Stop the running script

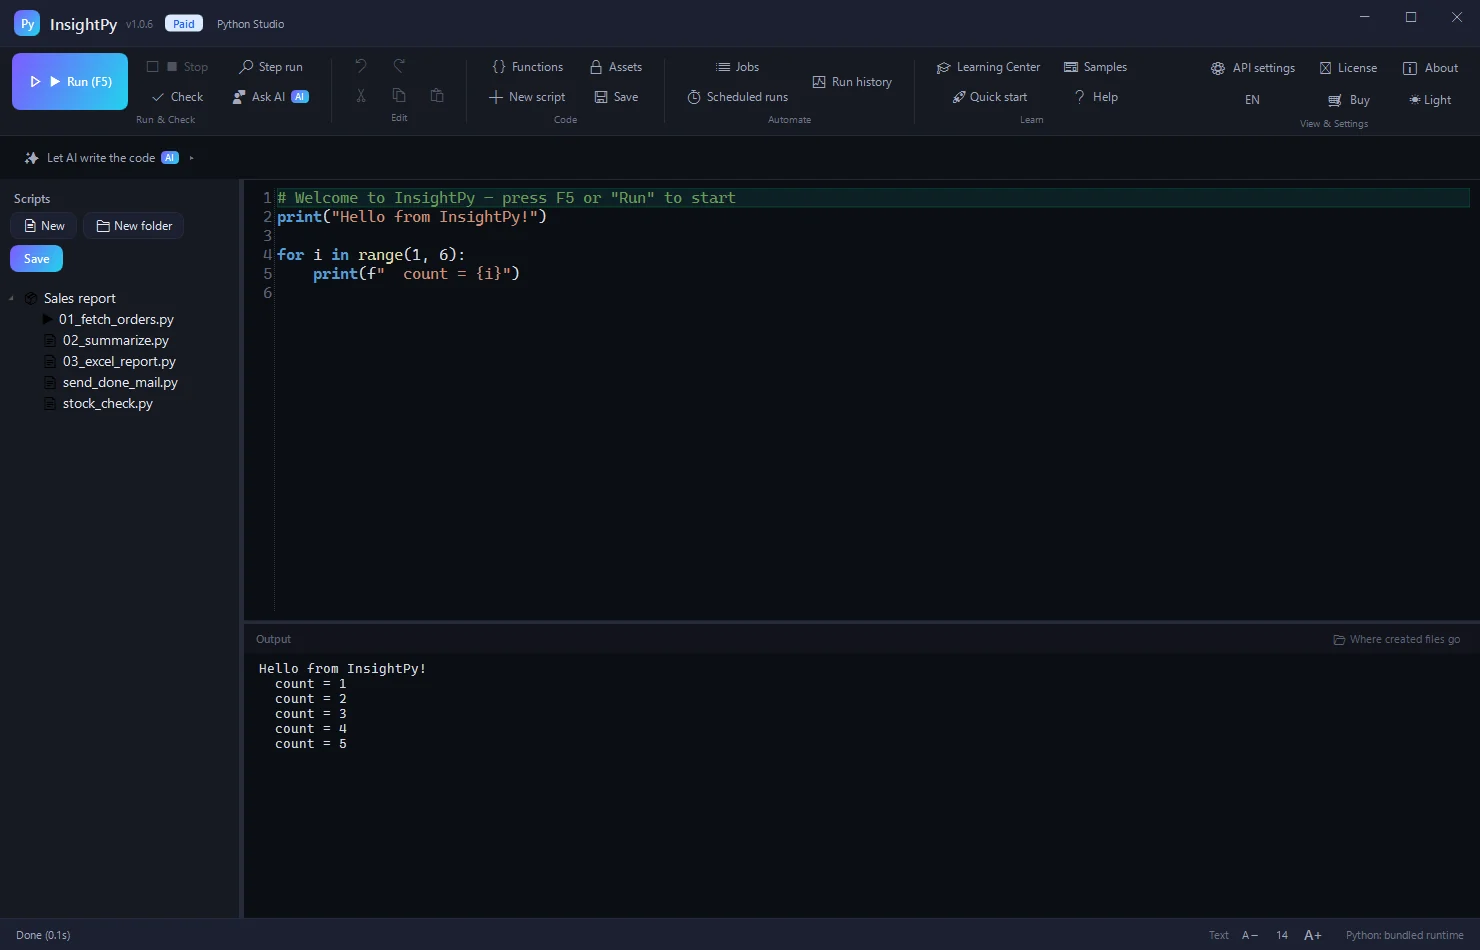[x=177, y=67]
